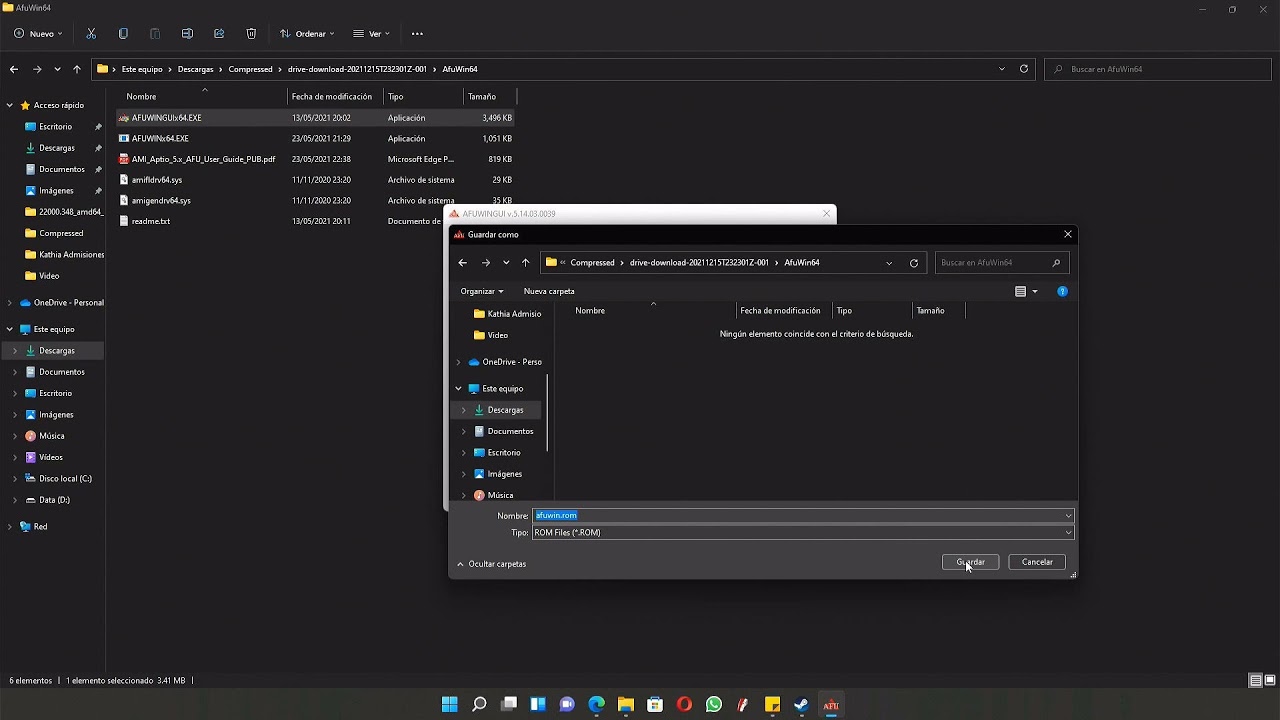Click the Nombre filename input field
1280x720 pixels.
803,516
